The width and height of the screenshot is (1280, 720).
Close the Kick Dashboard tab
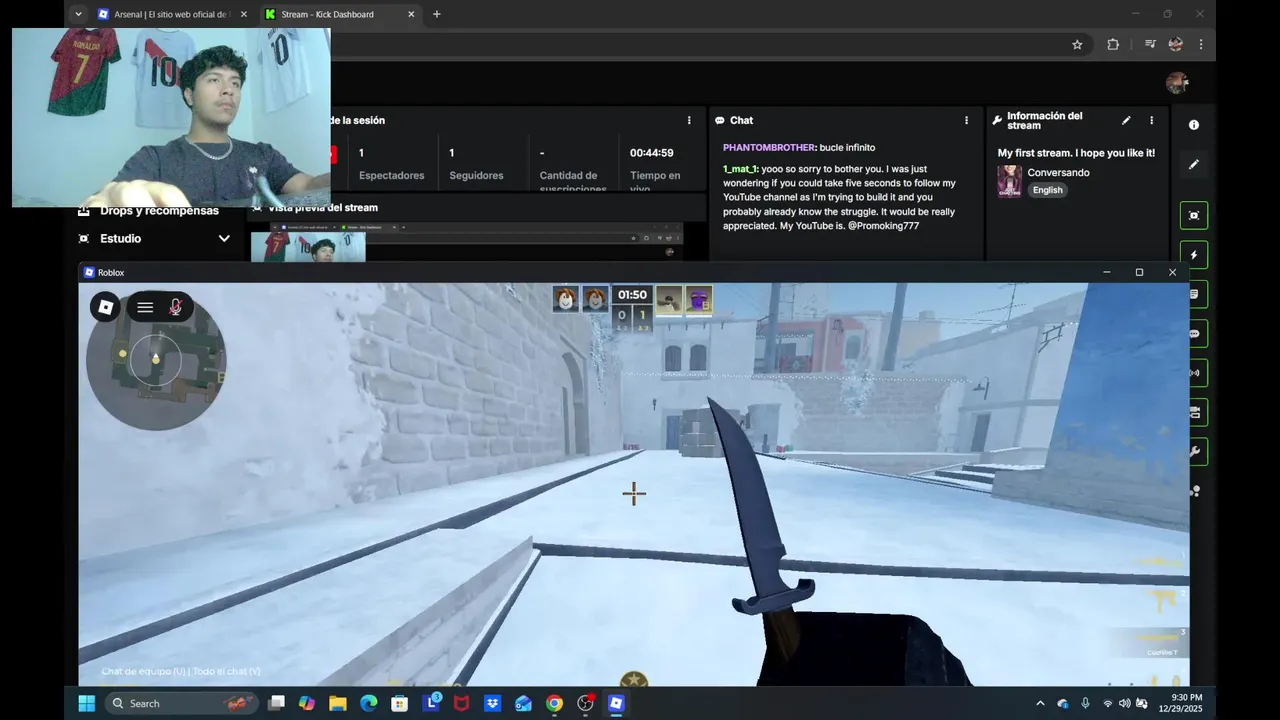pyautogui.click(x=411, y=14)
